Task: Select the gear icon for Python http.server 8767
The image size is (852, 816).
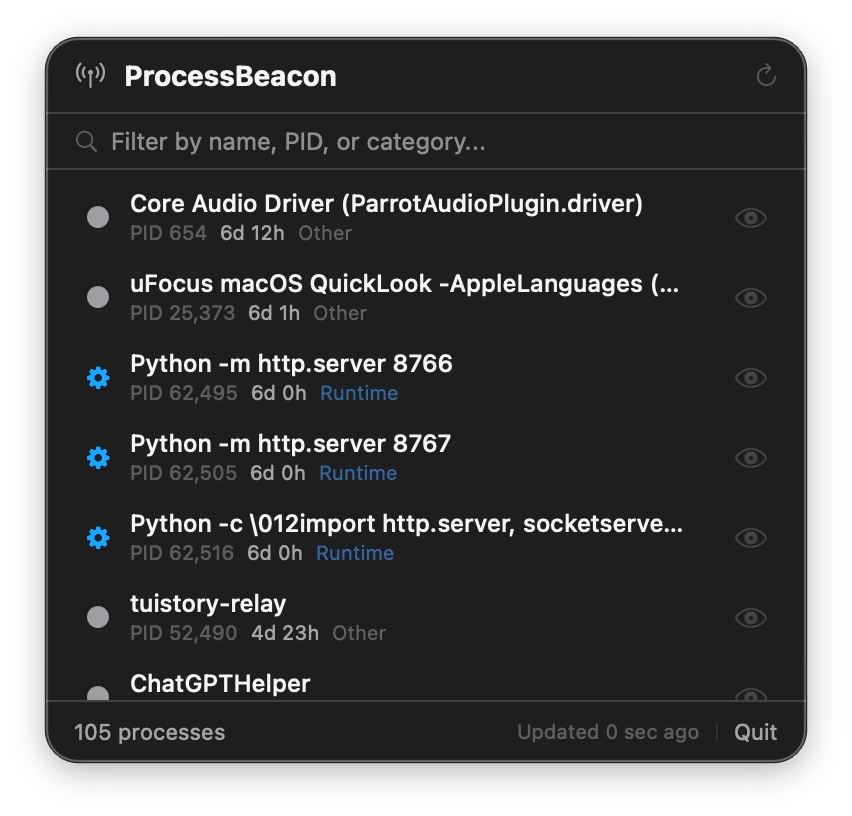Action: (x=98, y=457)
